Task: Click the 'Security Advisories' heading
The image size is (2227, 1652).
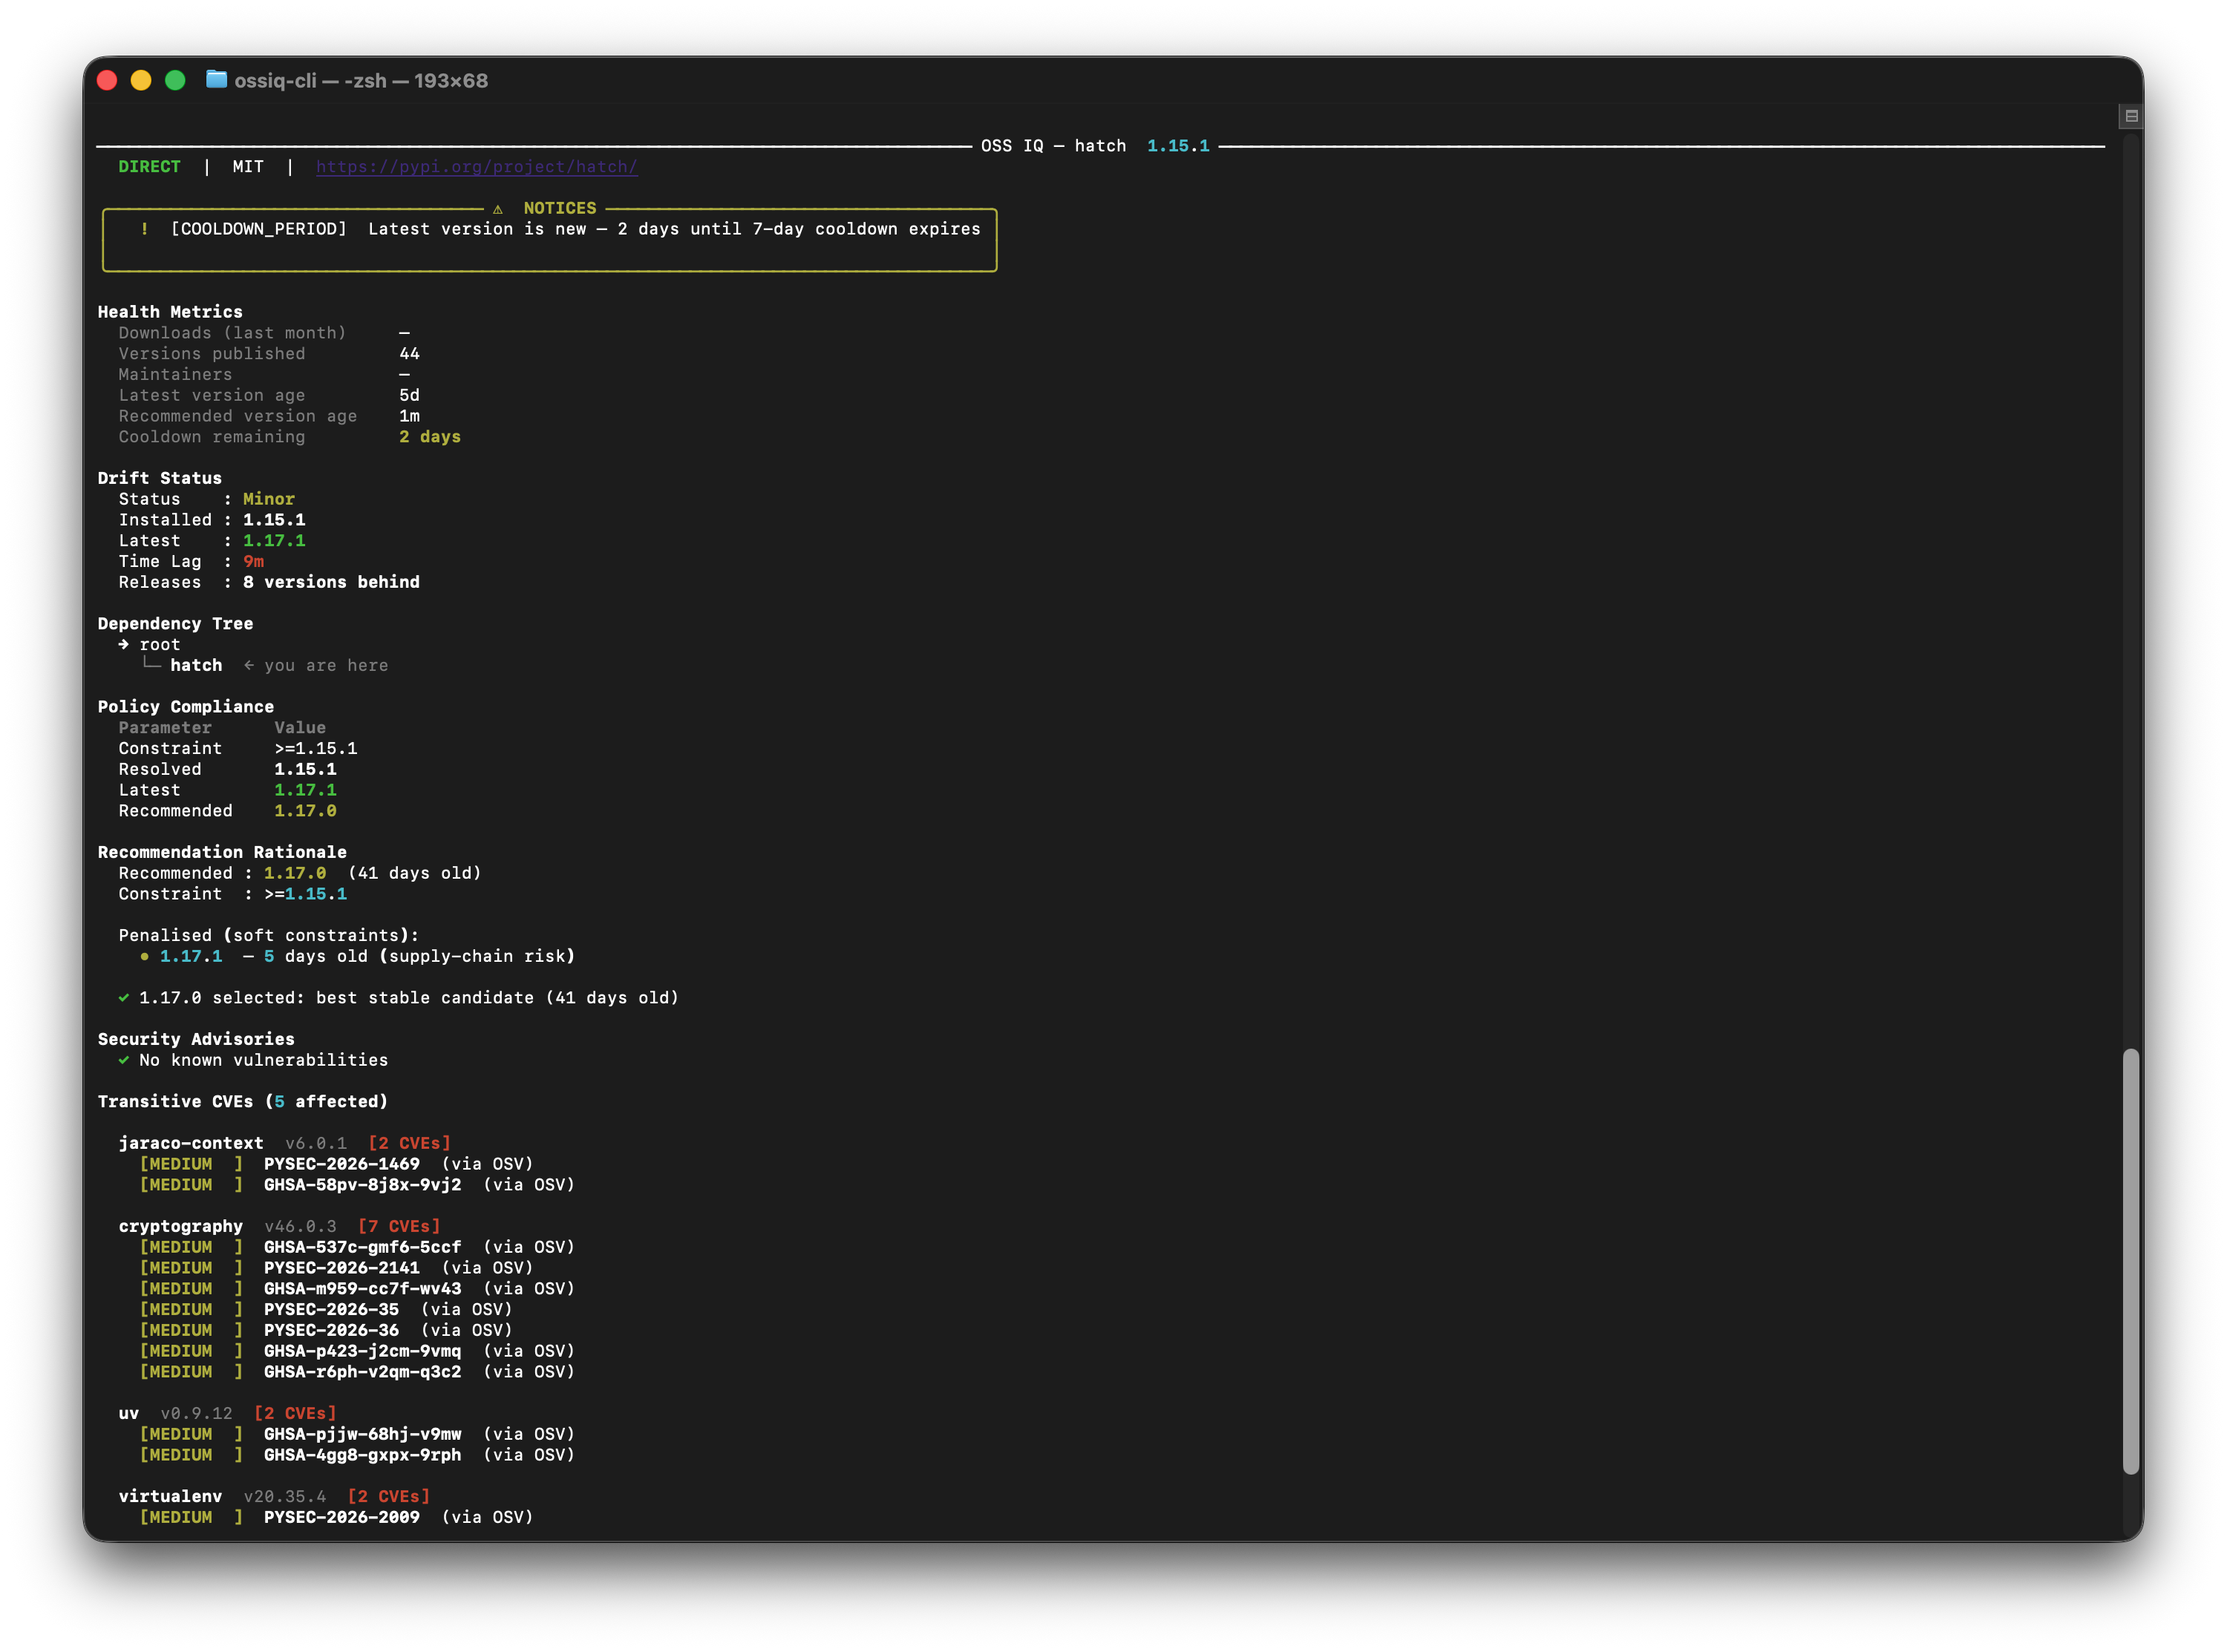Action: click(x=196, y=1040)
